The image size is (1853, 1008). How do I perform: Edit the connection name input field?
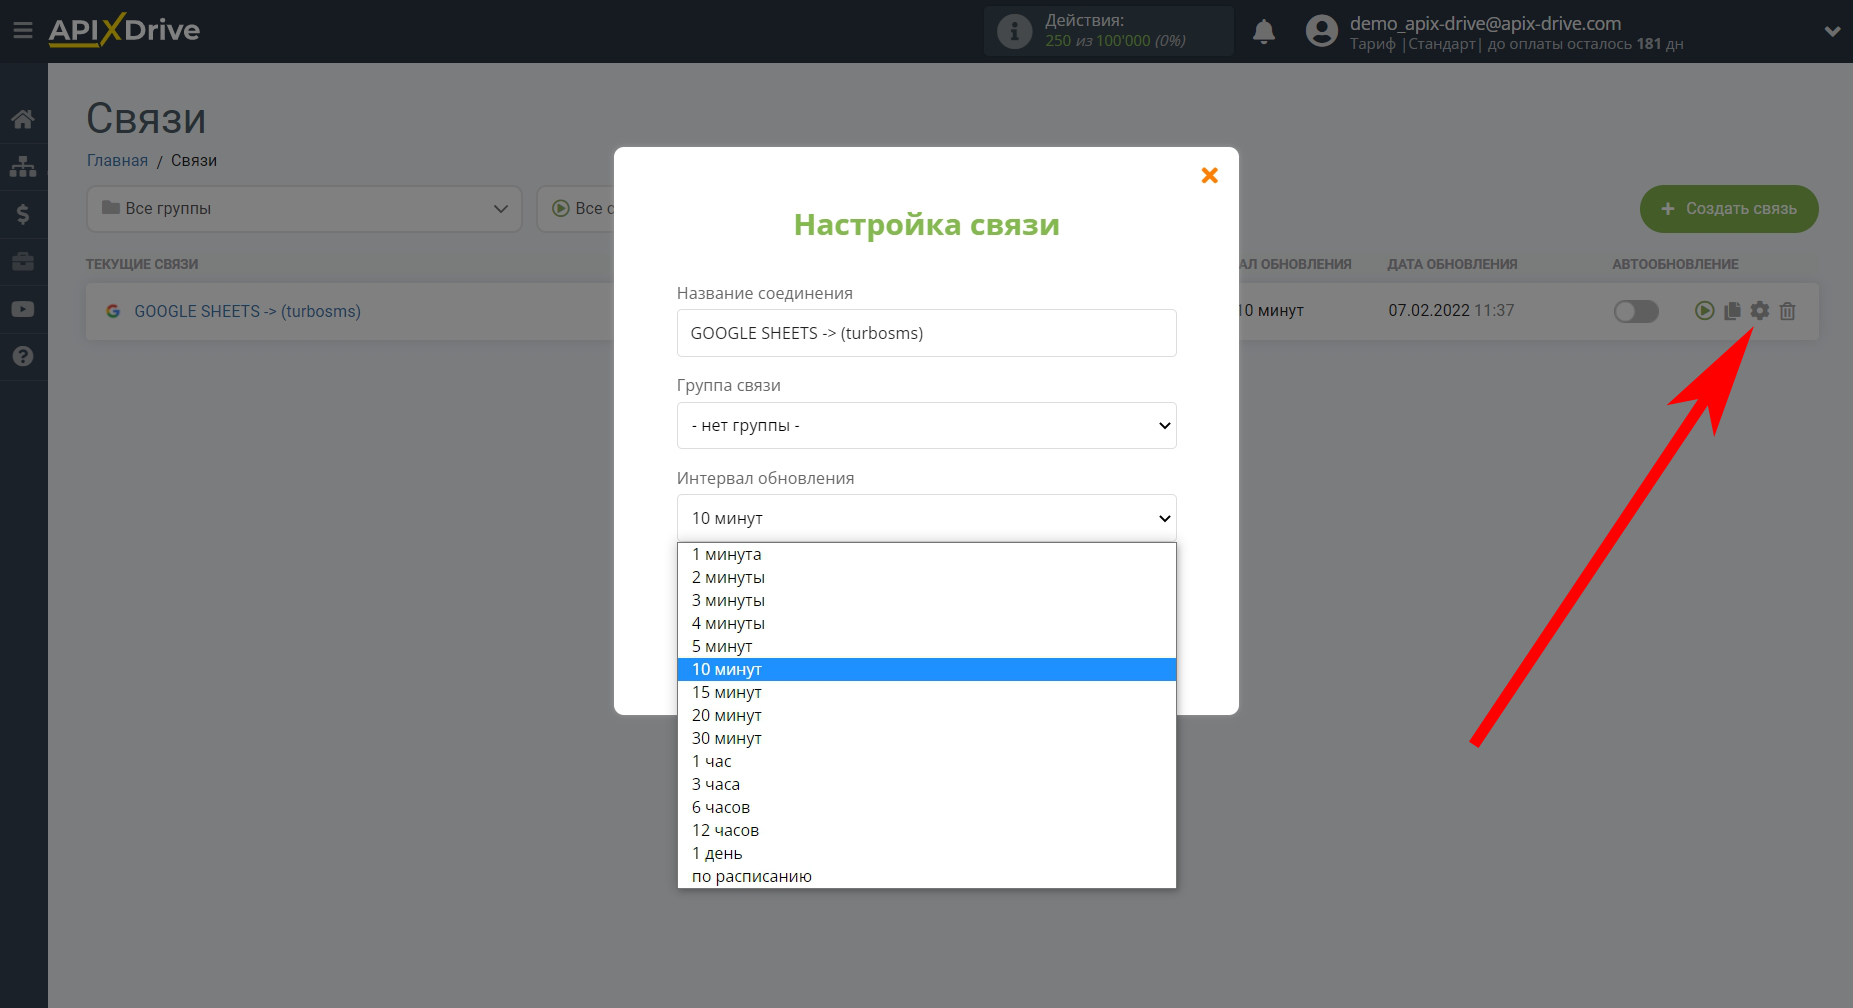926,333
